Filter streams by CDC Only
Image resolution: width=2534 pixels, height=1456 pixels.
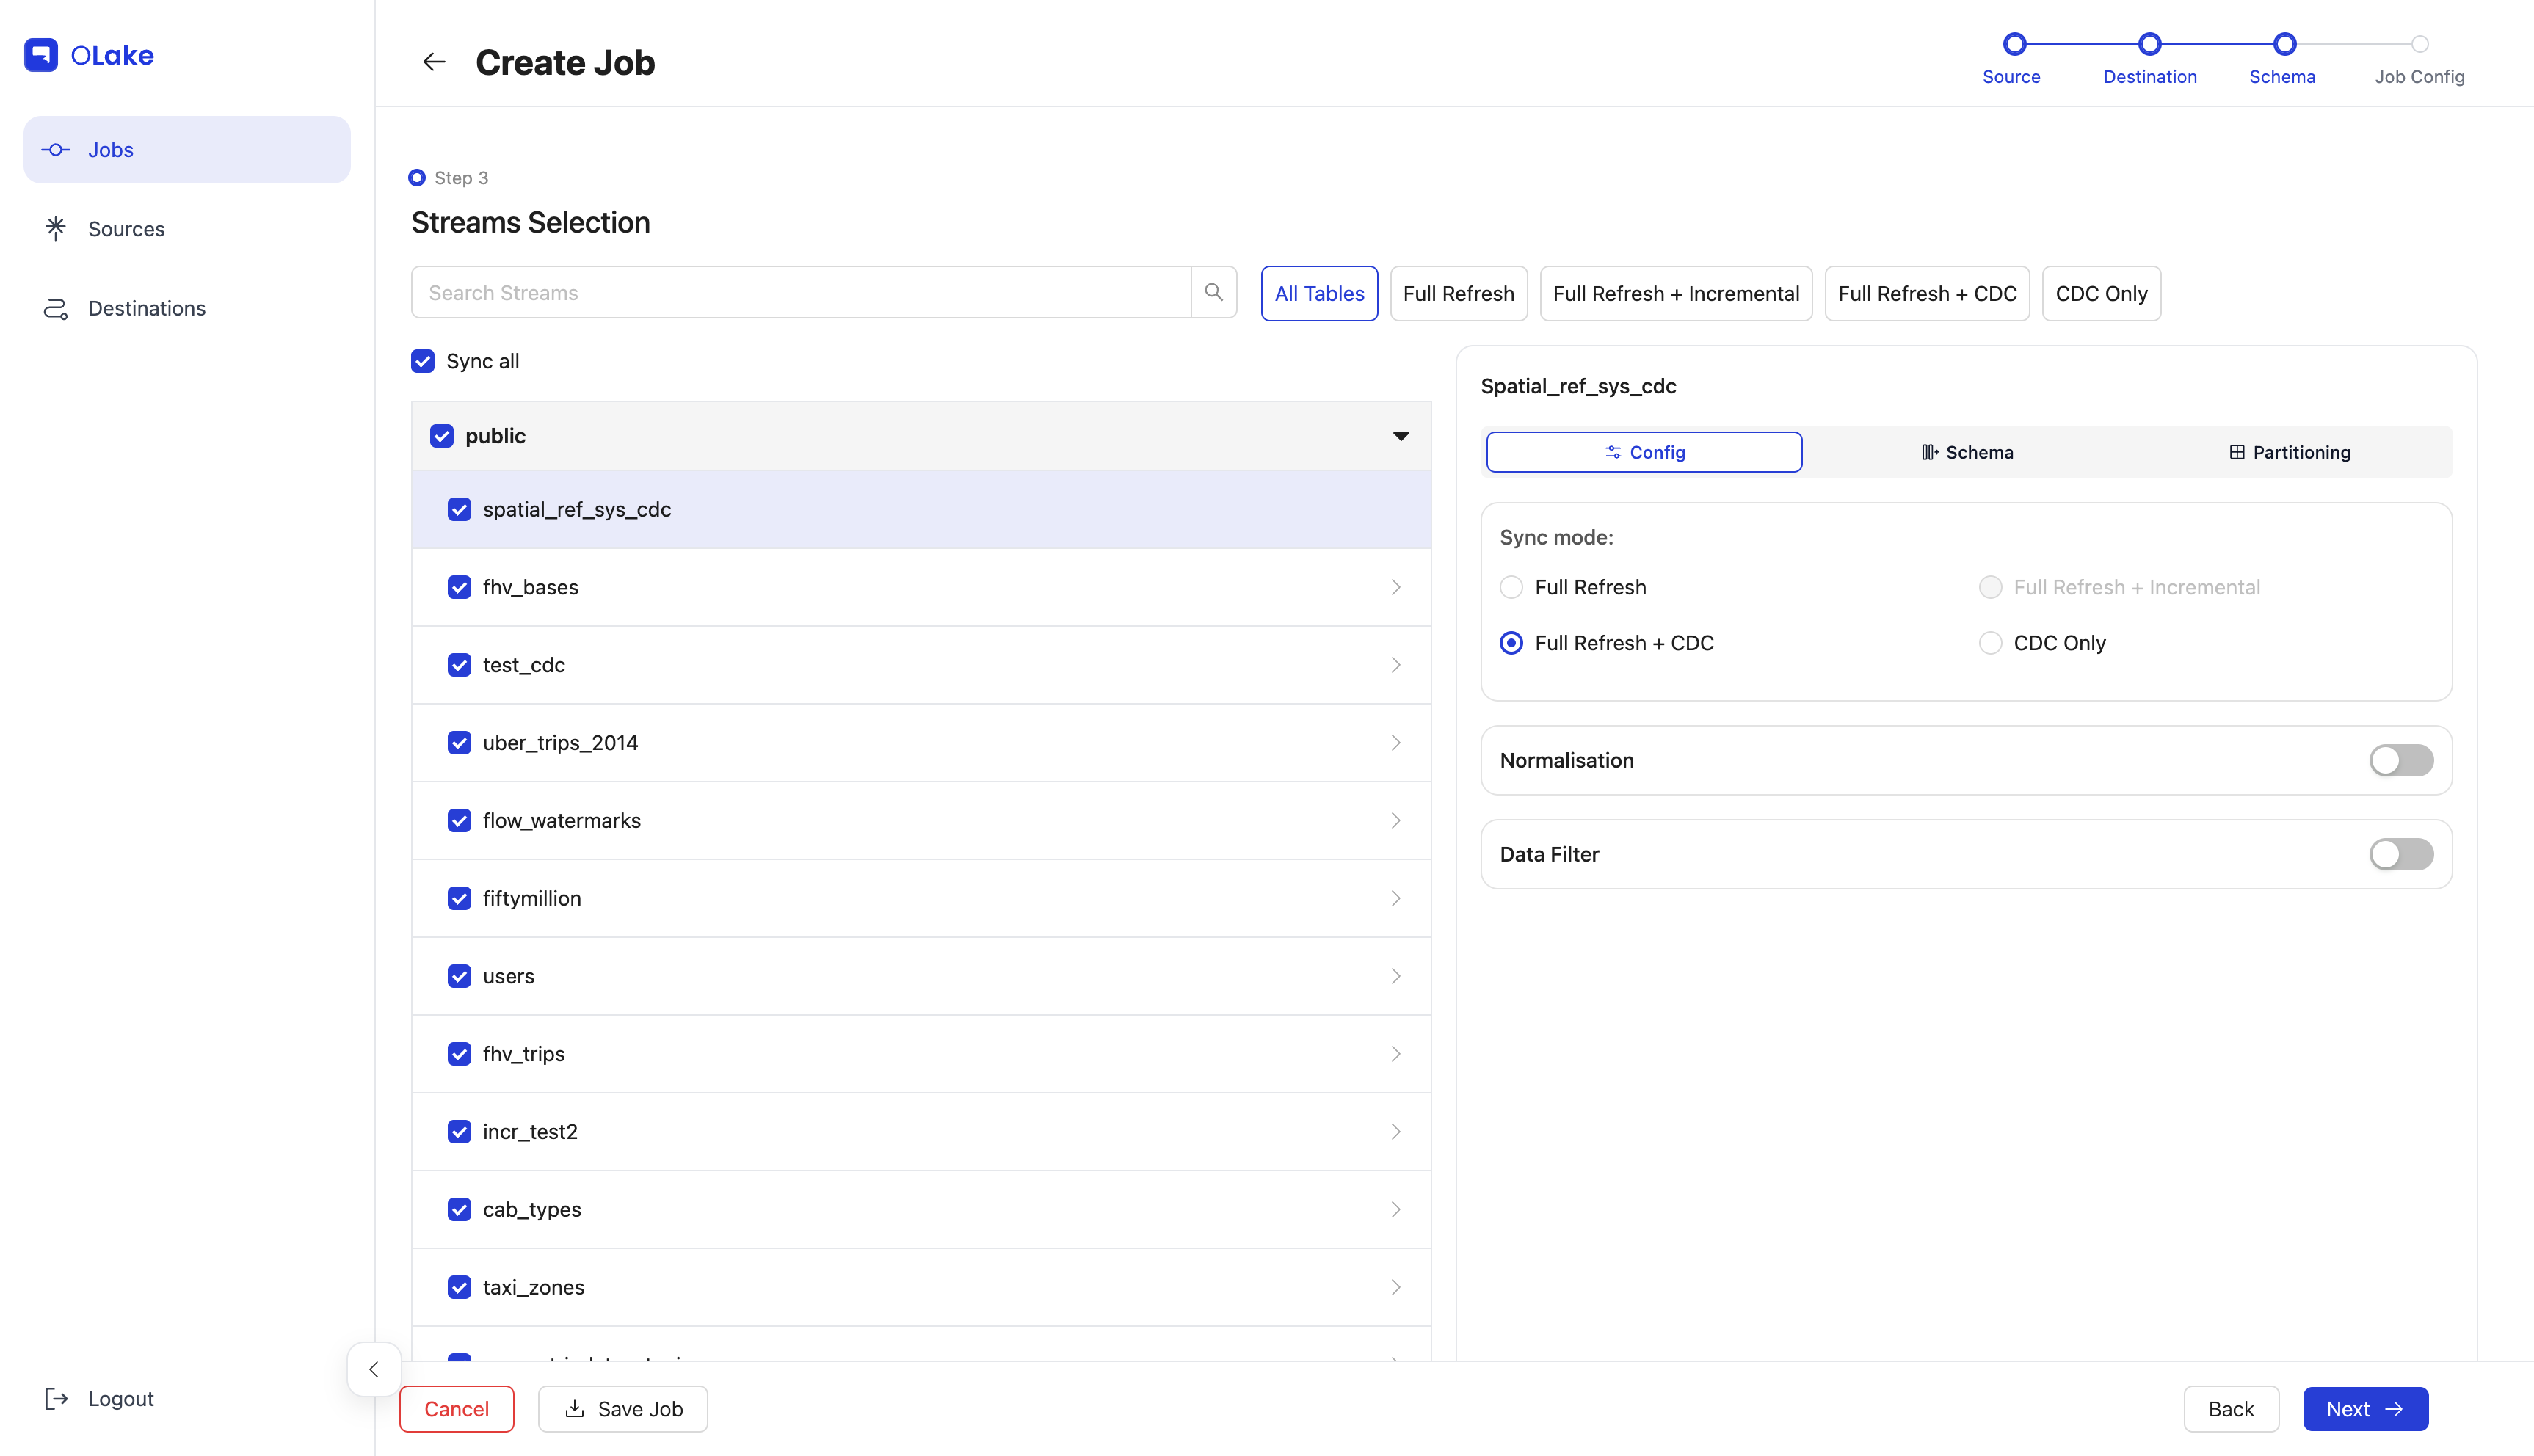2101,293
